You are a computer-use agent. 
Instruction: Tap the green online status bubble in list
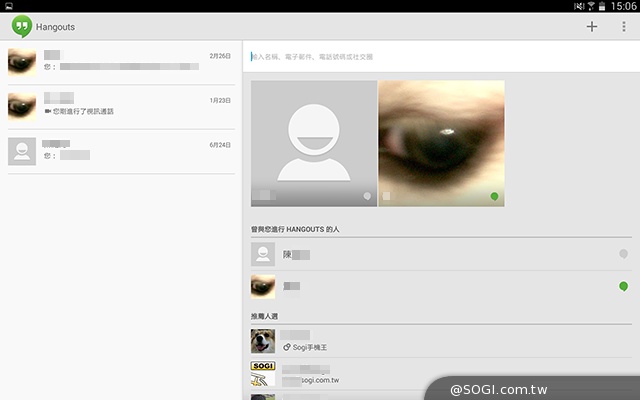click(x=623, y=287)
